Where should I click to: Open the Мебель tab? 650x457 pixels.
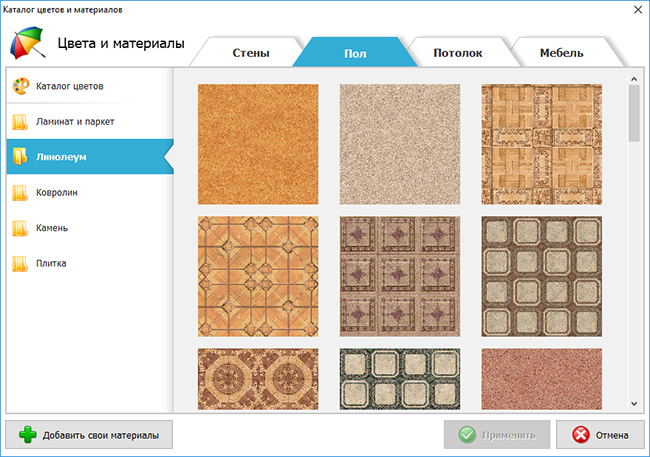(x=561, y=53)
